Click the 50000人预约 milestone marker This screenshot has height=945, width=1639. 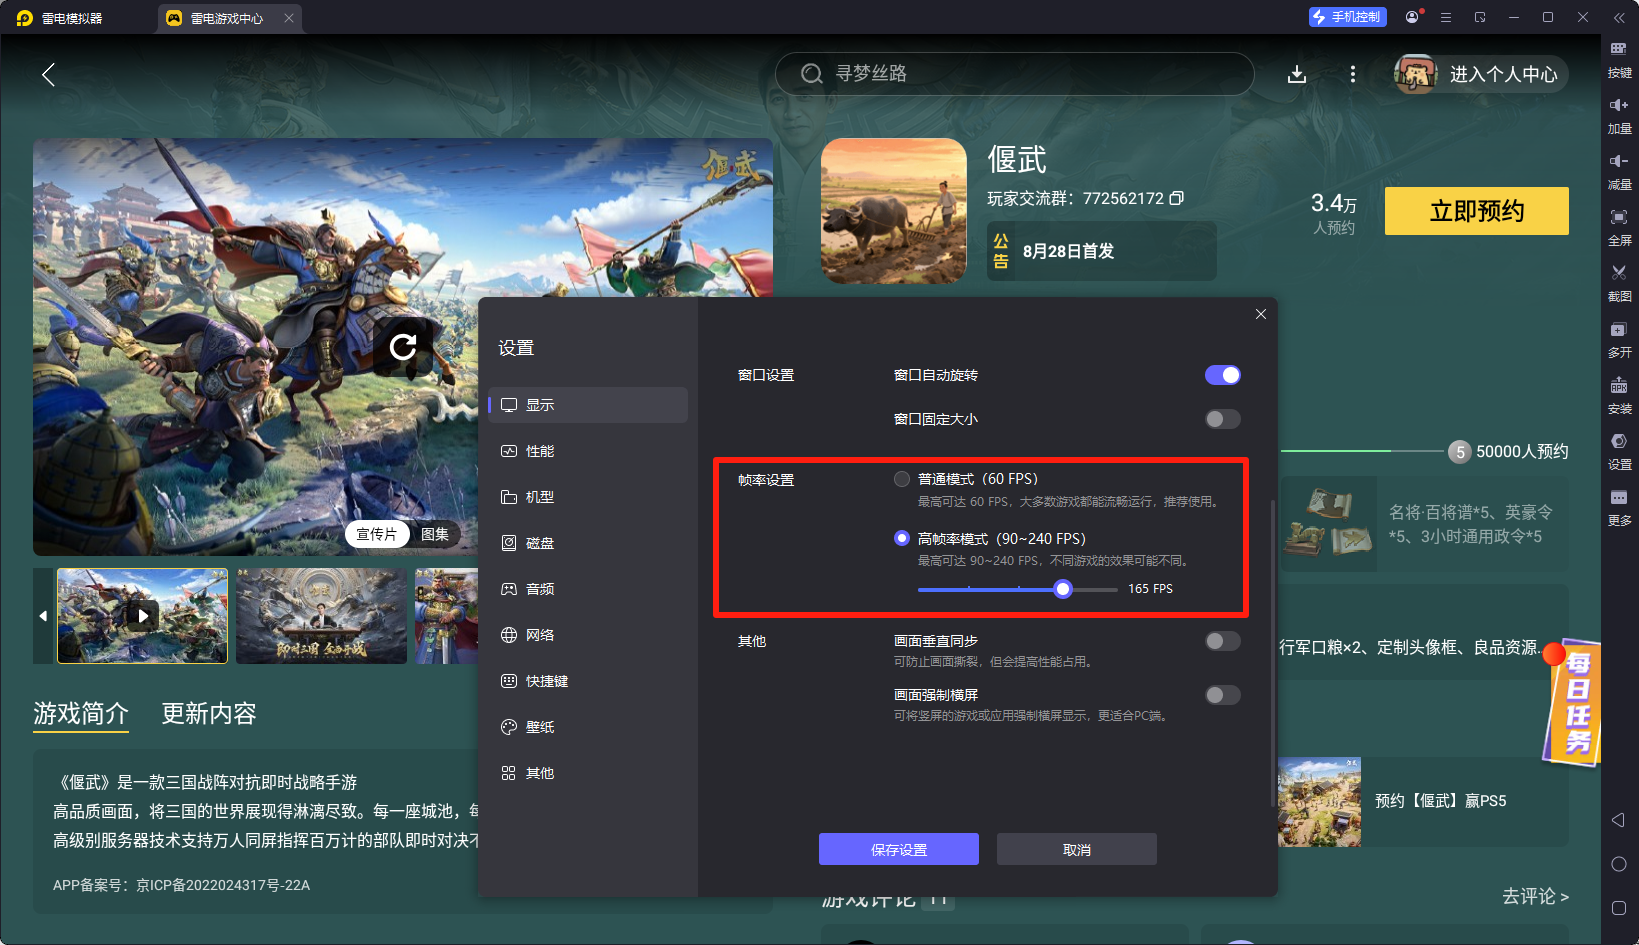click(1460, 452)
